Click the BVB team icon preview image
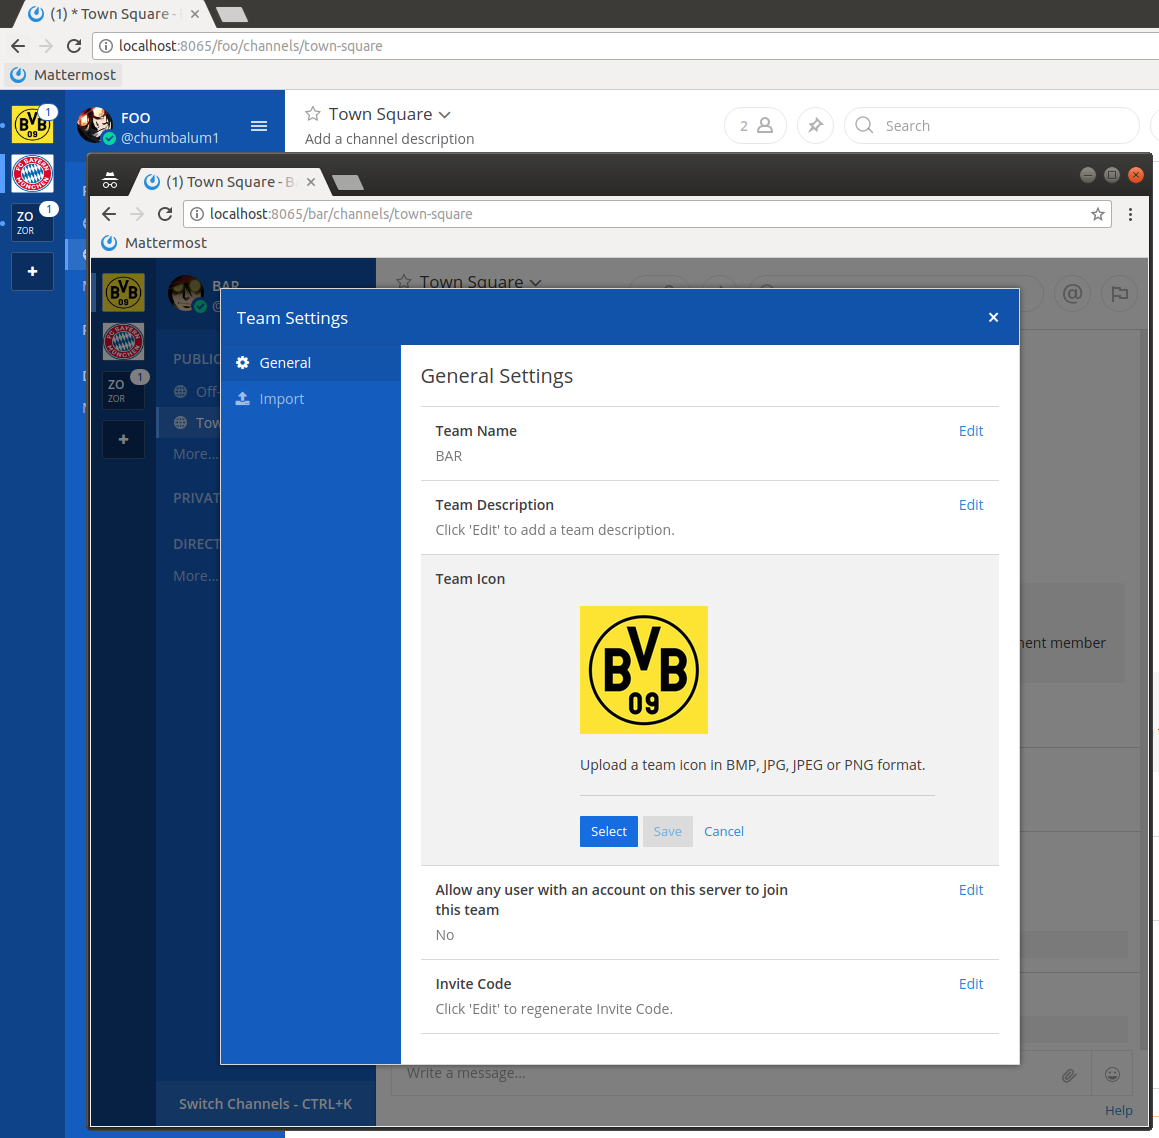This screenshot has width=1159, height=1138. [644, 670]
